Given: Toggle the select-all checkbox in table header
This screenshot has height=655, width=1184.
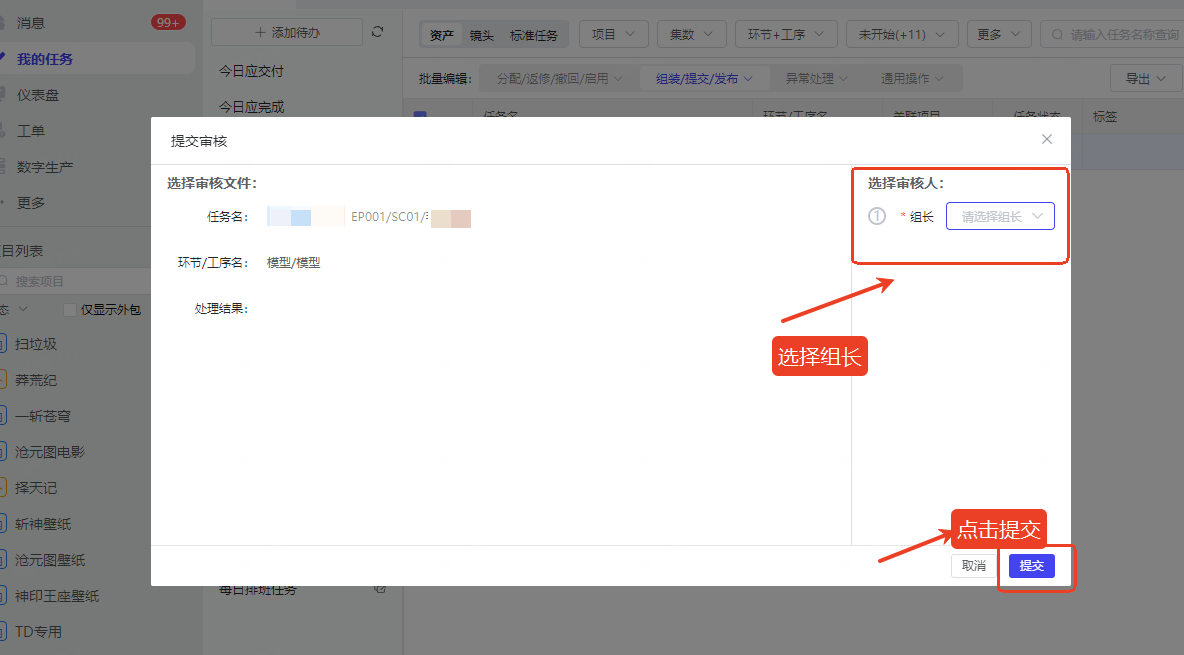Looking at the screenshot, I should [x=420, y=117].
